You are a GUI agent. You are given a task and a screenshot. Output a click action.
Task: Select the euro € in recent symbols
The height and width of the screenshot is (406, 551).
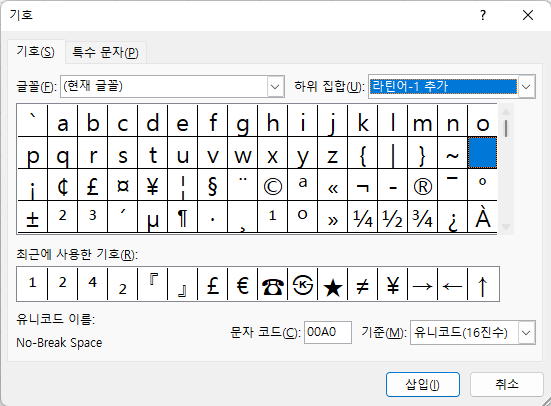[x=242, y=284]
